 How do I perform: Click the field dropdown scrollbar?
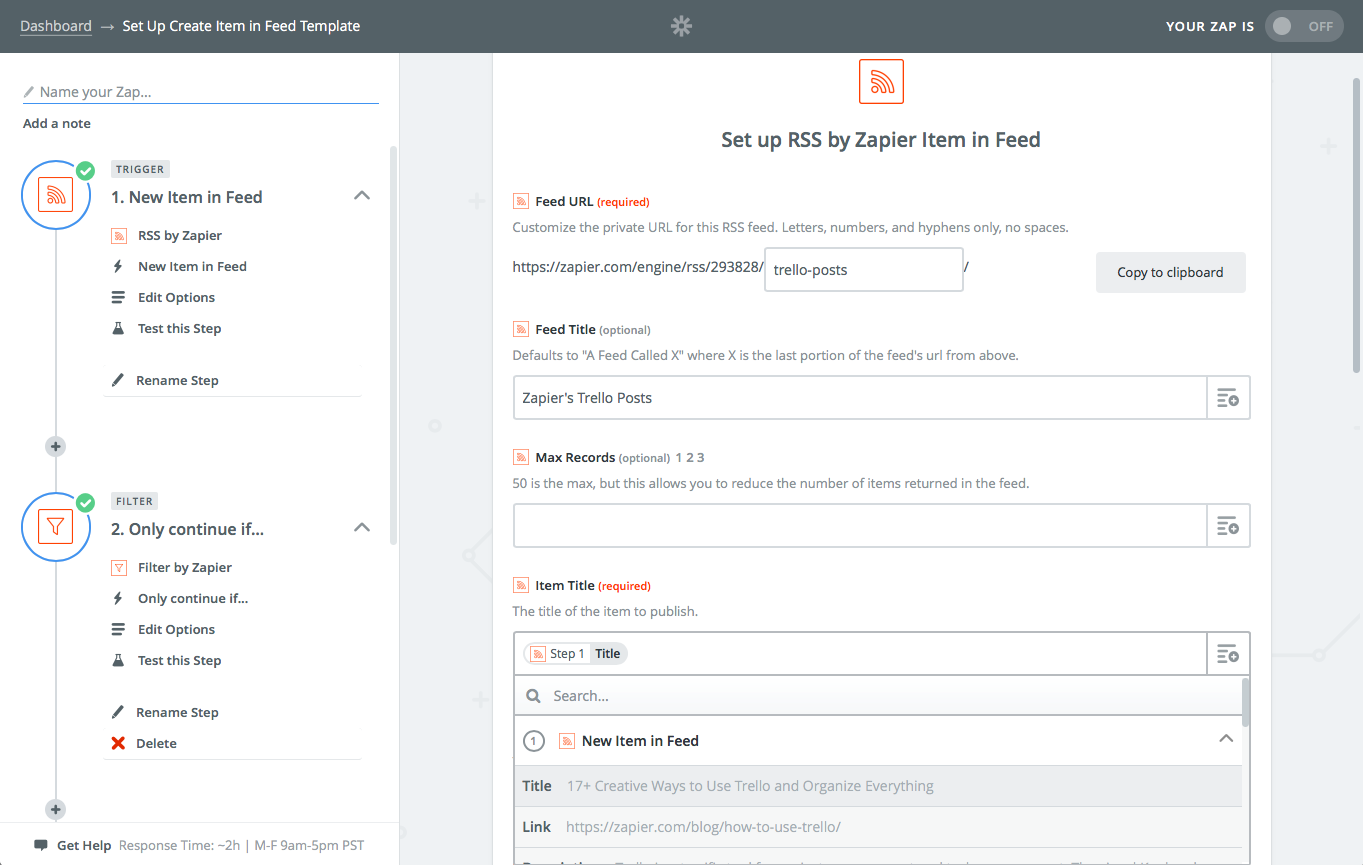click(x=1245, y=701)
